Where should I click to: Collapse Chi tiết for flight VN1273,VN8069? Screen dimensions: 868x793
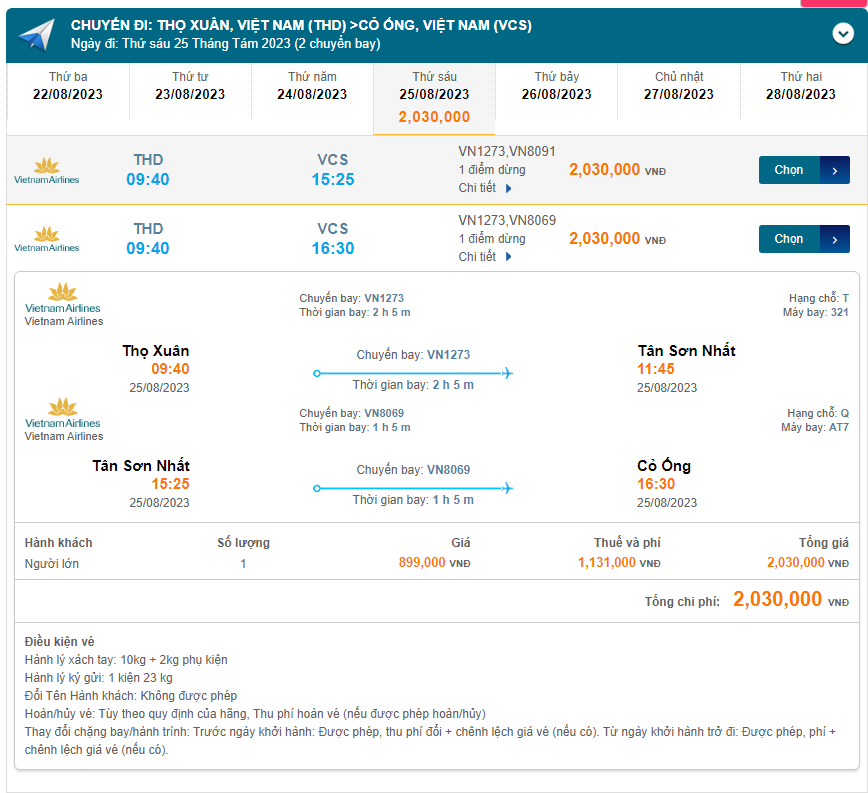(x=485, y=257)
